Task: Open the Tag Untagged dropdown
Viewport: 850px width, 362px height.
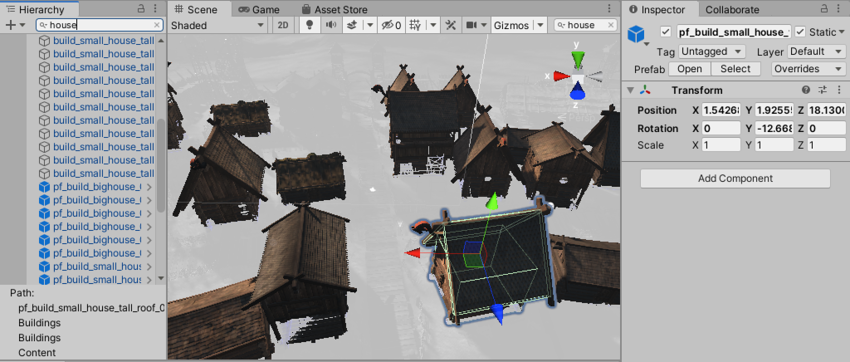Action: coord(712,51)
